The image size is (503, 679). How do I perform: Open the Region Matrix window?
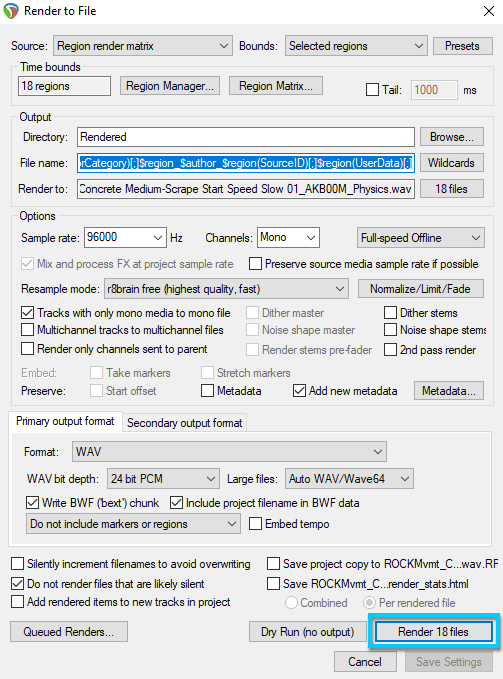point(276,86)
